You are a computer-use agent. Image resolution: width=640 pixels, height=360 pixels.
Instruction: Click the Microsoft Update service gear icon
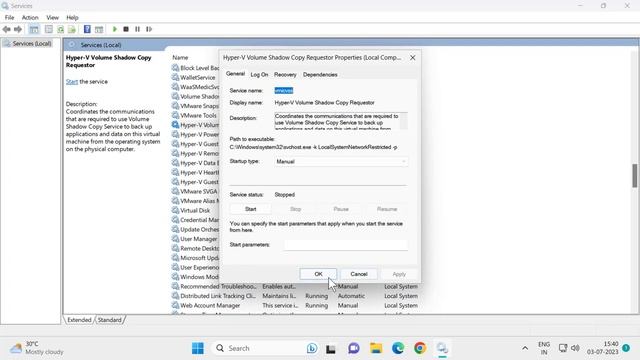[x=176, y=258]
